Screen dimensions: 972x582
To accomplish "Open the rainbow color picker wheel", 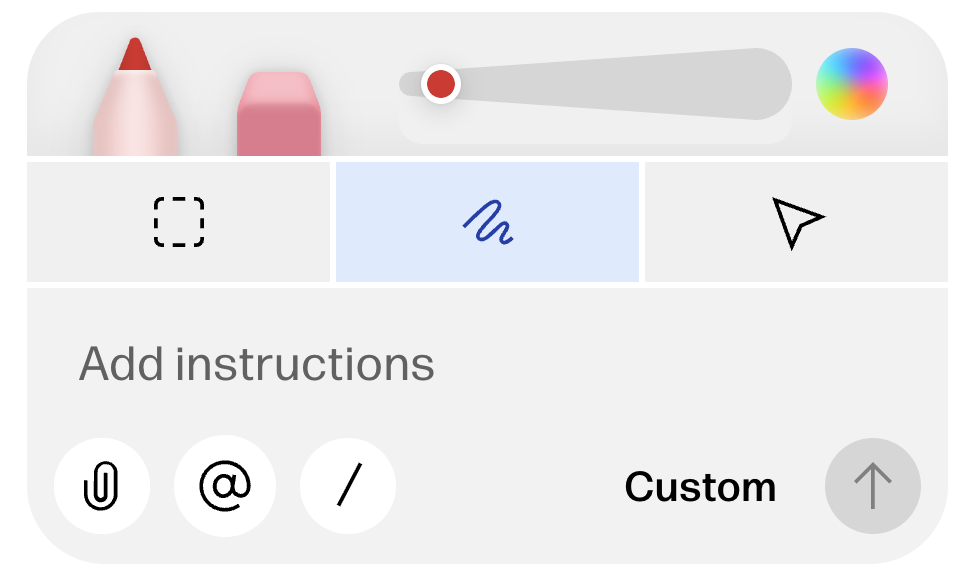I will pos(852,84).
